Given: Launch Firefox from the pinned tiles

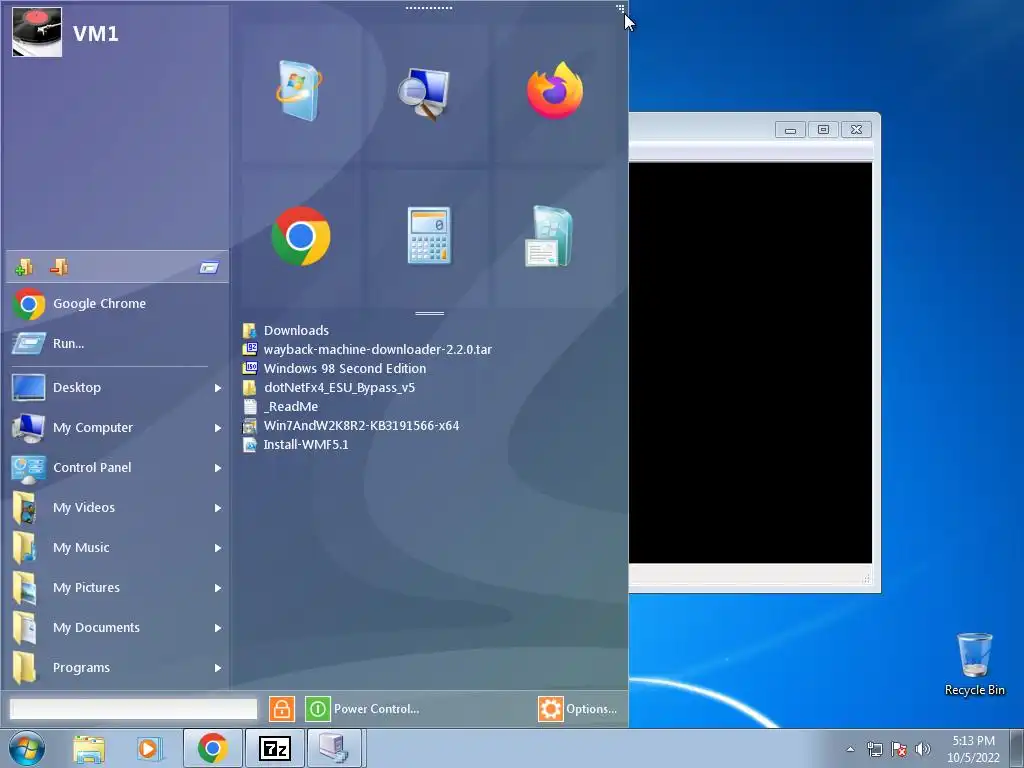Looking at the screenshot, I should (555, 91).
